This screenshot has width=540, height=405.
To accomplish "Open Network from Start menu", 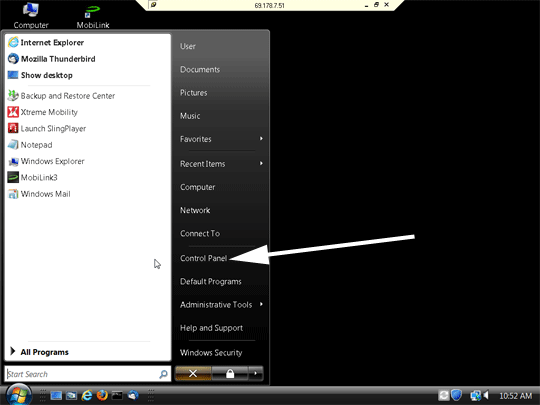I will pyautogui.click(x=195, y=210).
